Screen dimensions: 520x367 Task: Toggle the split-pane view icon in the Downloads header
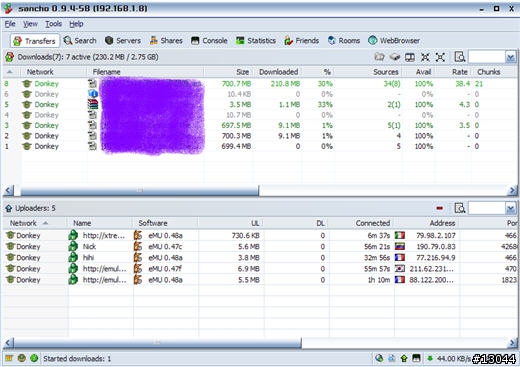tap(410, 57)
